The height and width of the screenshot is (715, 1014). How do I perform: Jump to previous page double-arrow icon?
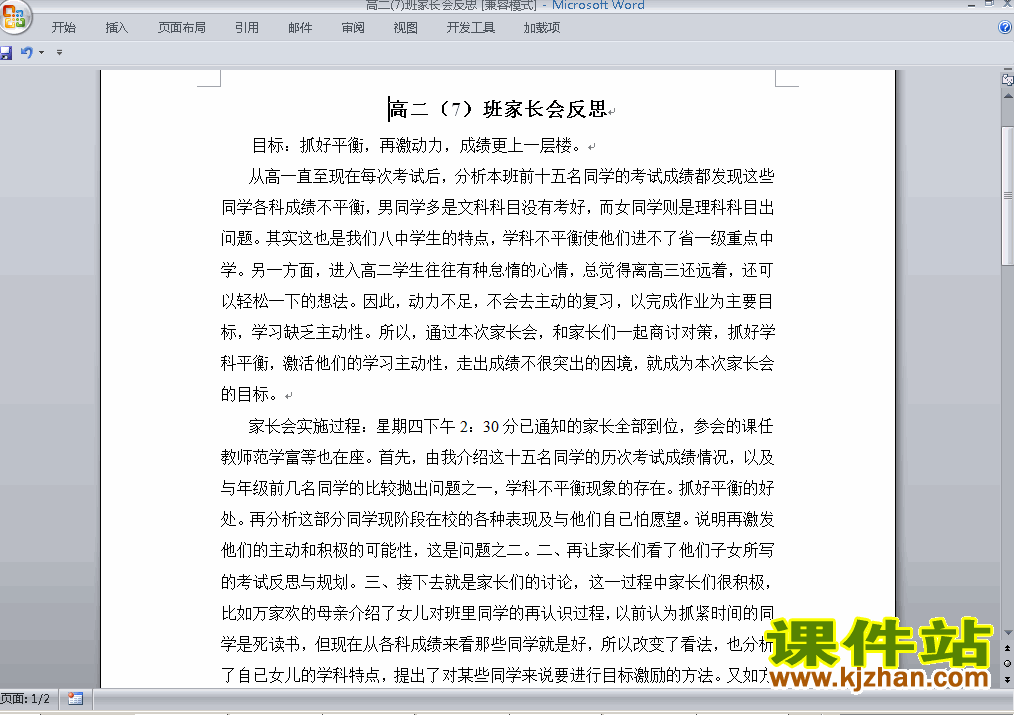(1008, 648)
